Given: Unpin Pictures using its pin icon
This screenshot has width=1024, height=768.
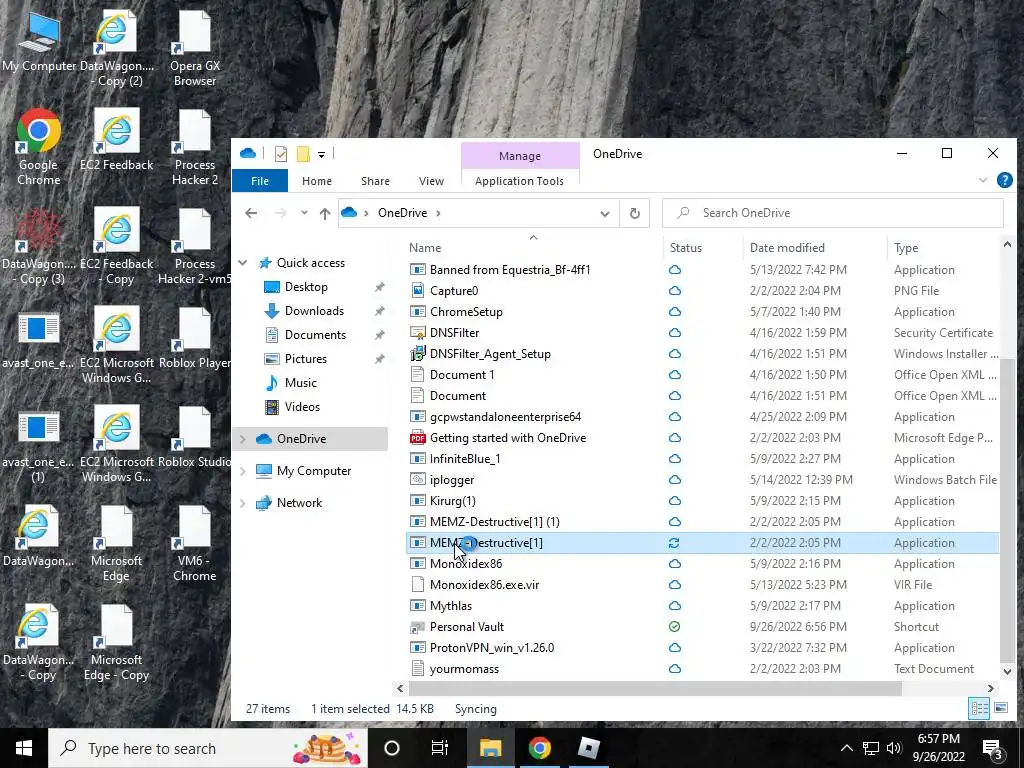Looking at the screenshot, I should point(379,359).
